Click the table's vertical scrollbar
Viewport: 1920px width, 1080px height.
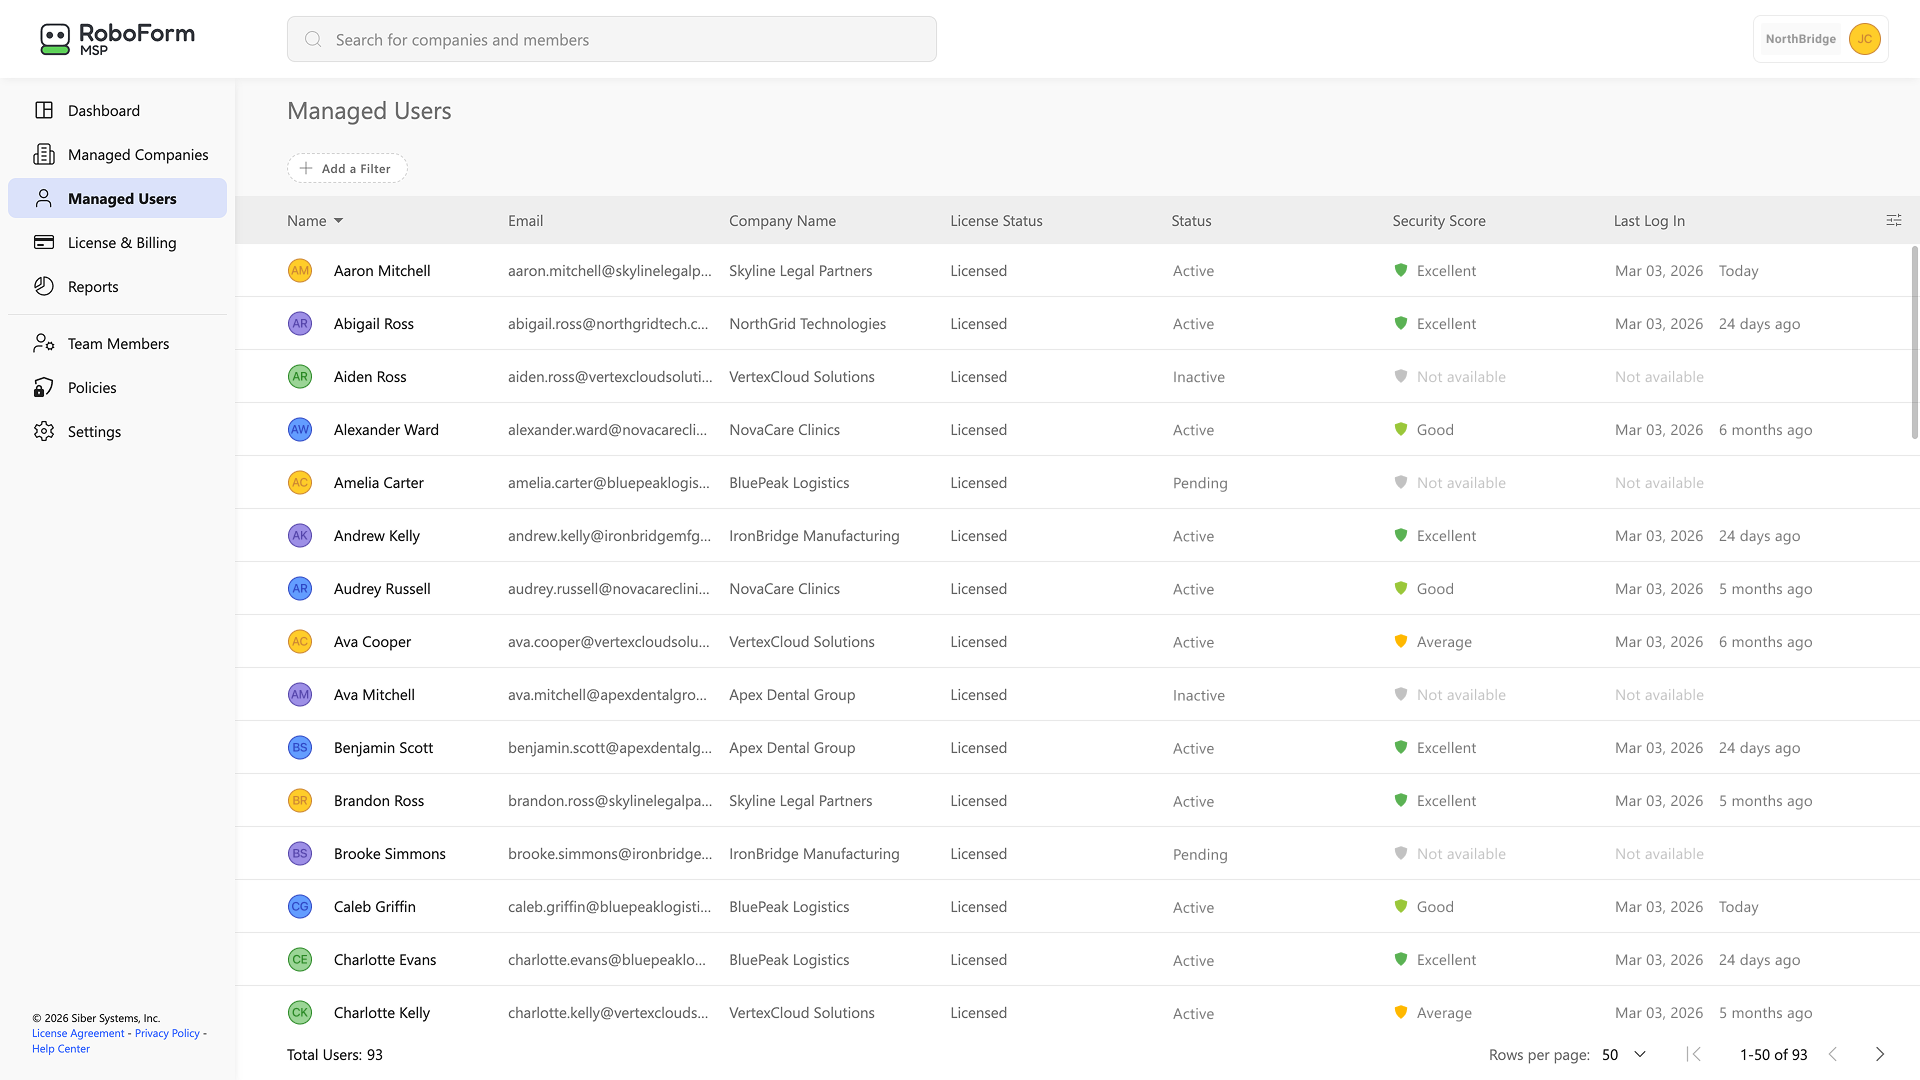point(1914,342)
